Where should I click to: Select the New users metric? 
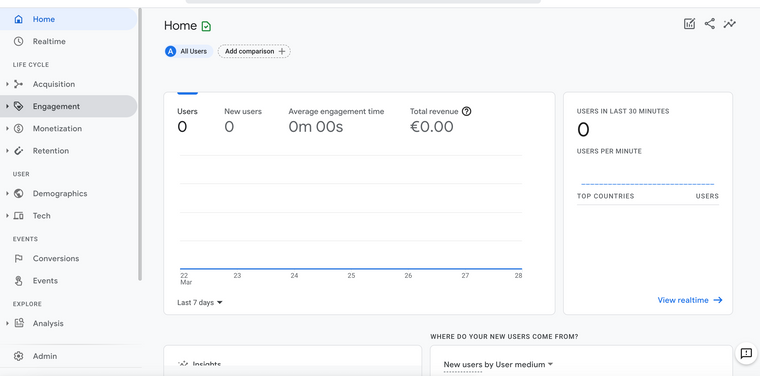click(x=243, y=120)
